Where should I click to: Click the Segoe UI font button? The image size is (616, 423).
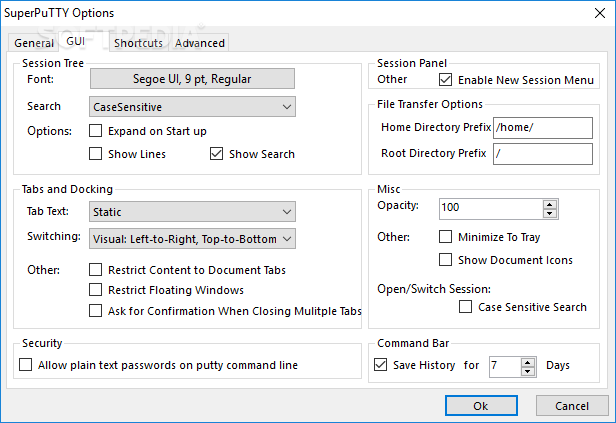point(192,79)
